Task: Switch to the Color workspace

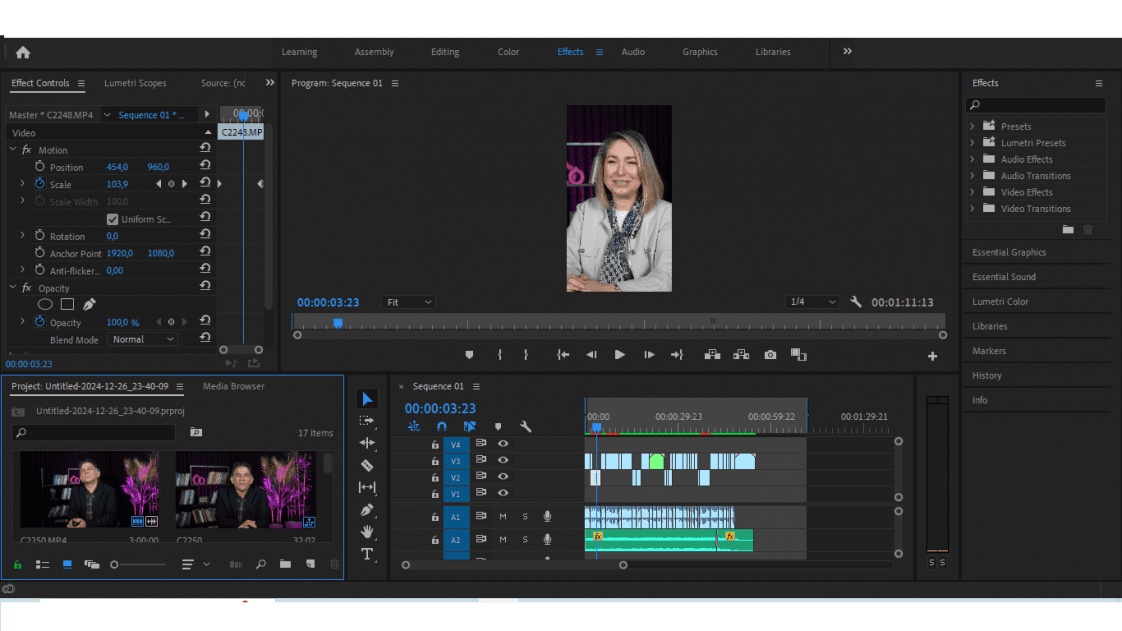Action: (x=508, y=52)
